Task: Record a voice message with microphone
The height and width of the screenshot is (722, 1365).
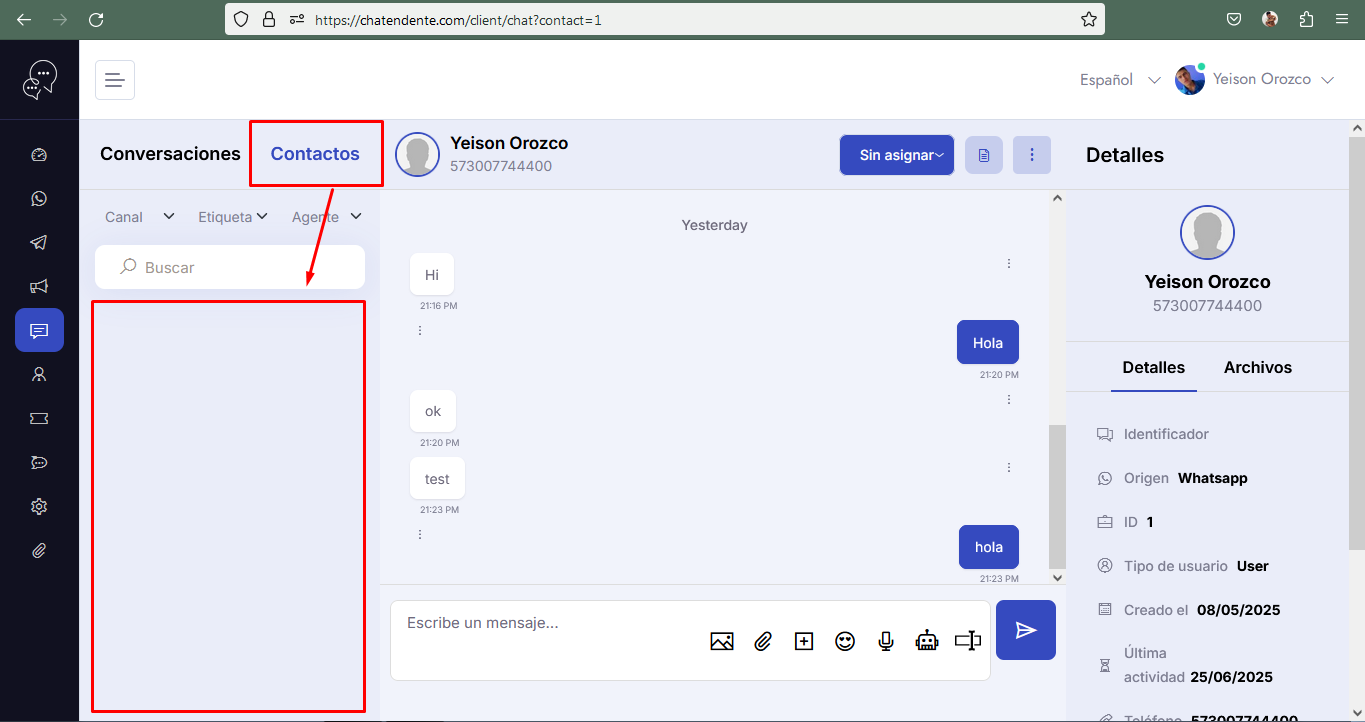Action: click(886, 641)
